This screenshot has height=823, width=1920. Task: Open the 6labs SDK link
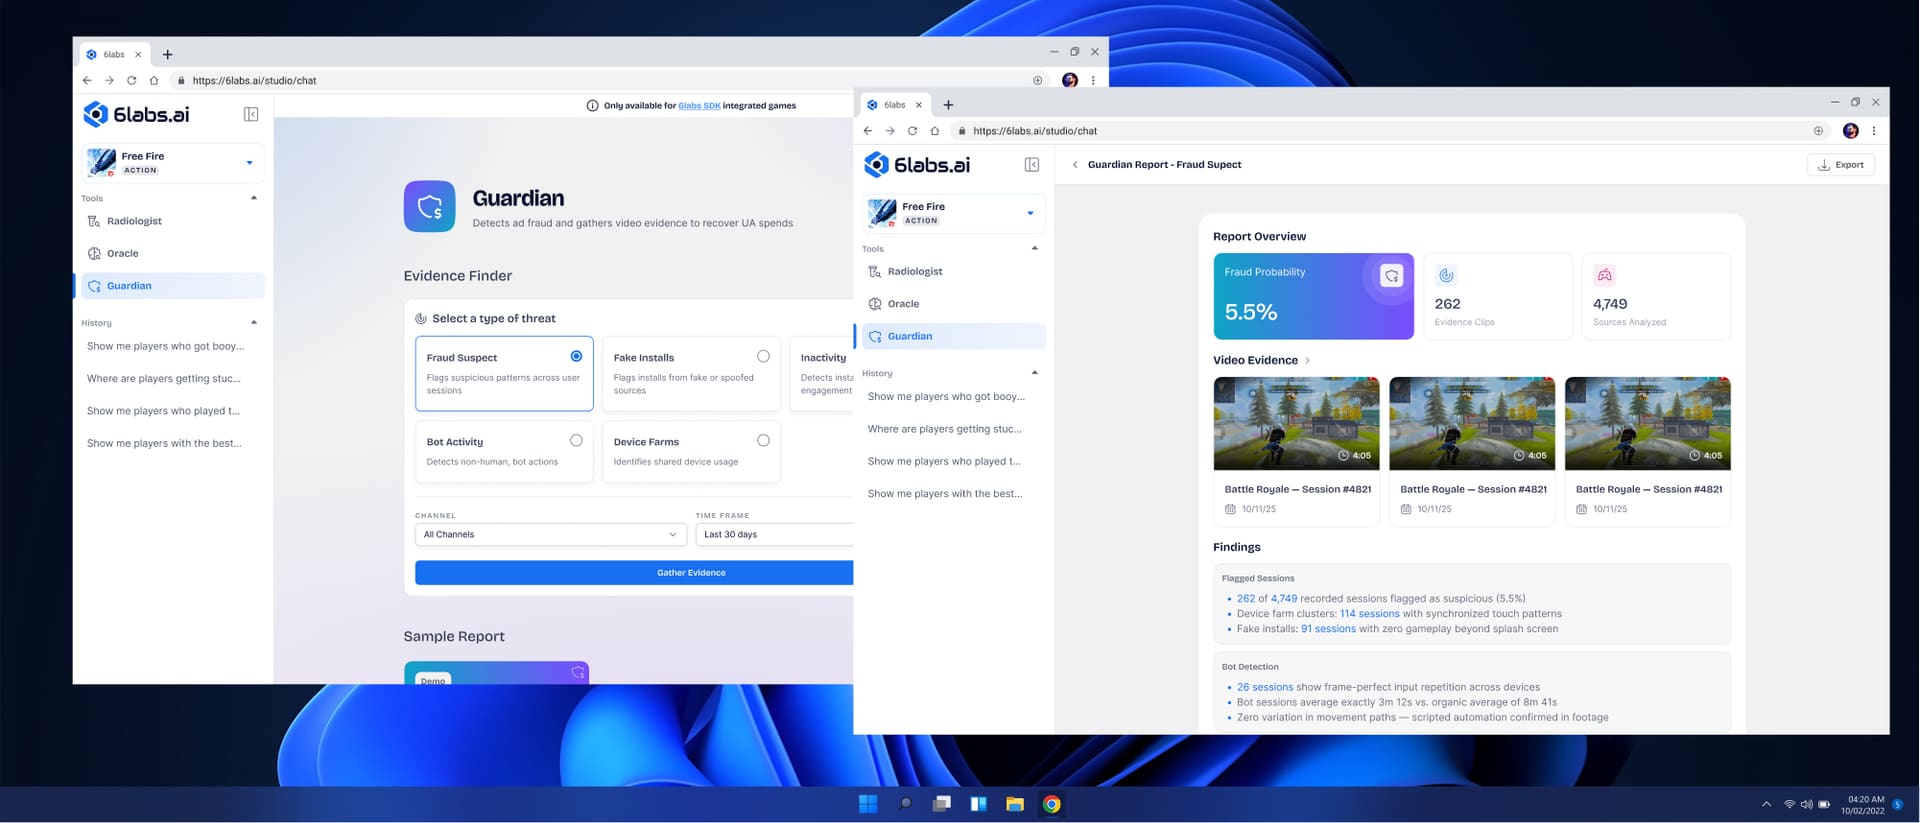point(699,105)
